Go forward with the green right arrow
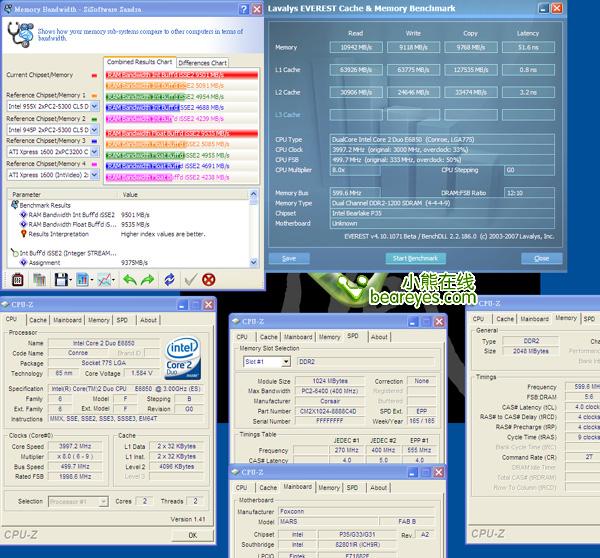The width and height of the screenshot is (600, 558). point(147,280)
